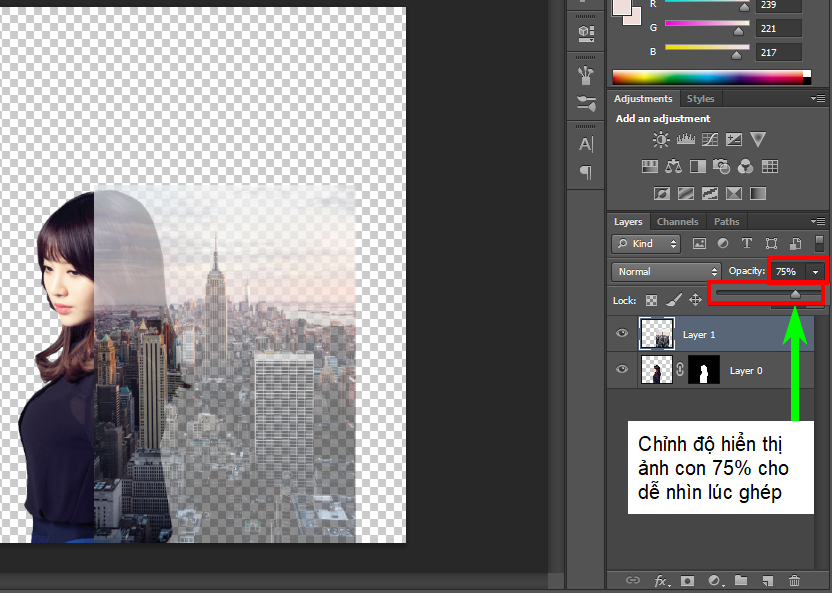Open the Normal blend mode dropdown
Image resolution: width=832 pixels, height=593 pixels.
point(667,271)
